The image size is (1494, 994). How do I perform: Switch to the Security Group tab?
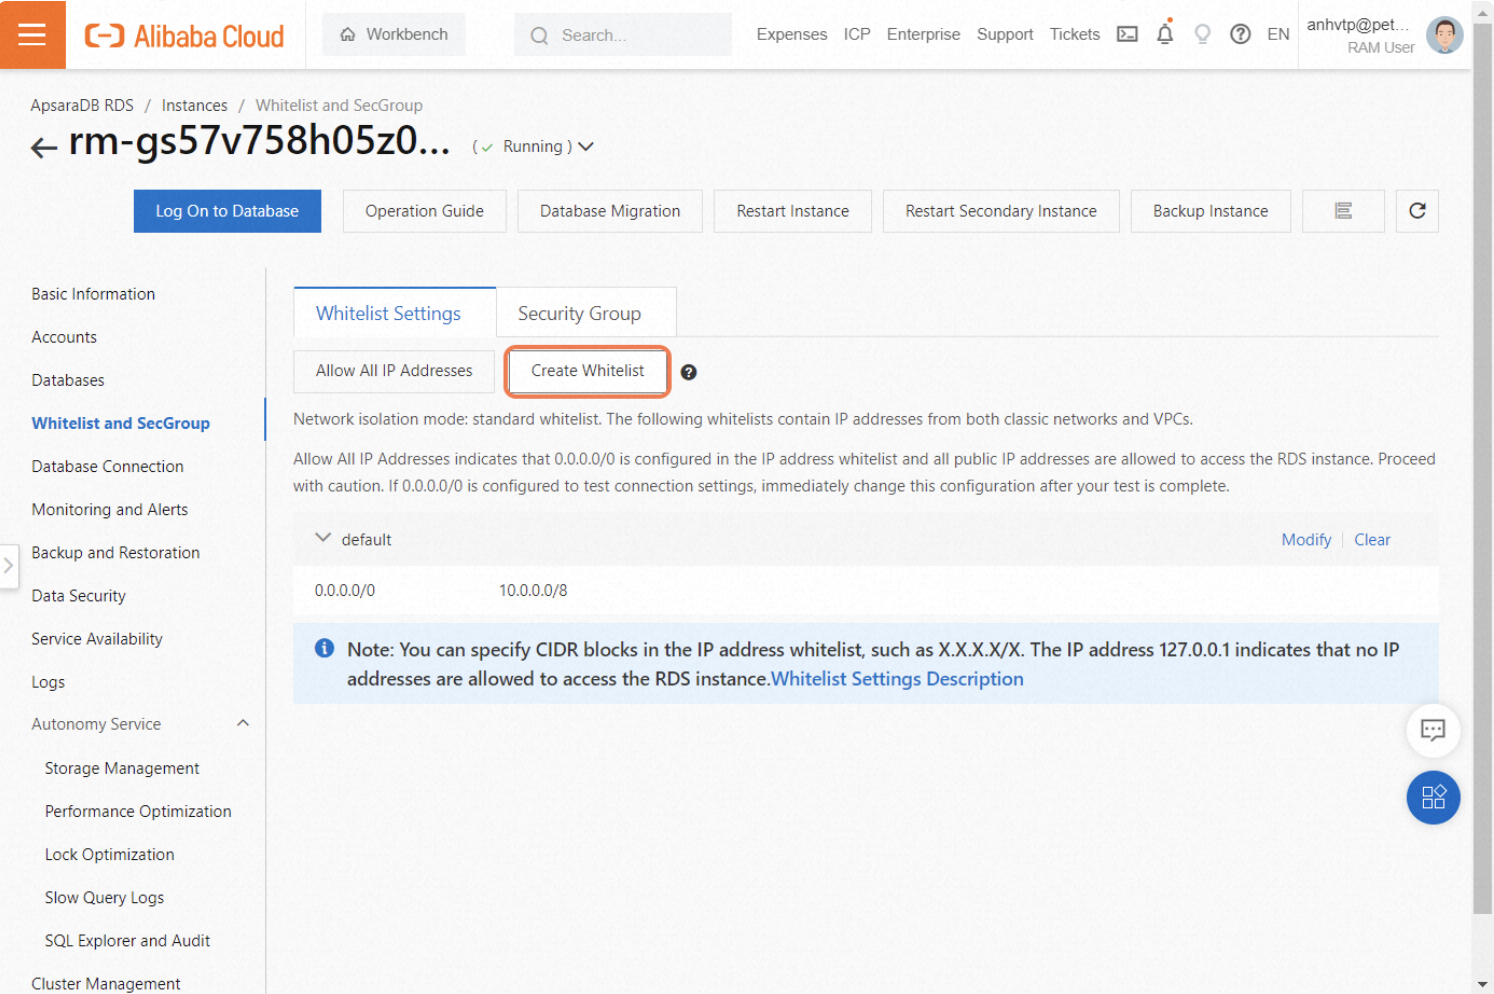pyautogui.click(x=585, y=312)
